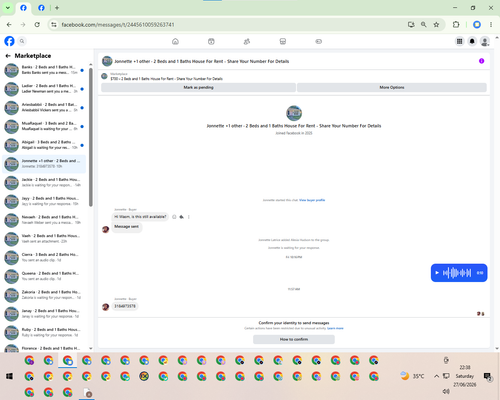The image size is (500, 400).
Task: Open the Windows Start menu
Action: click(x=9, y=376)
